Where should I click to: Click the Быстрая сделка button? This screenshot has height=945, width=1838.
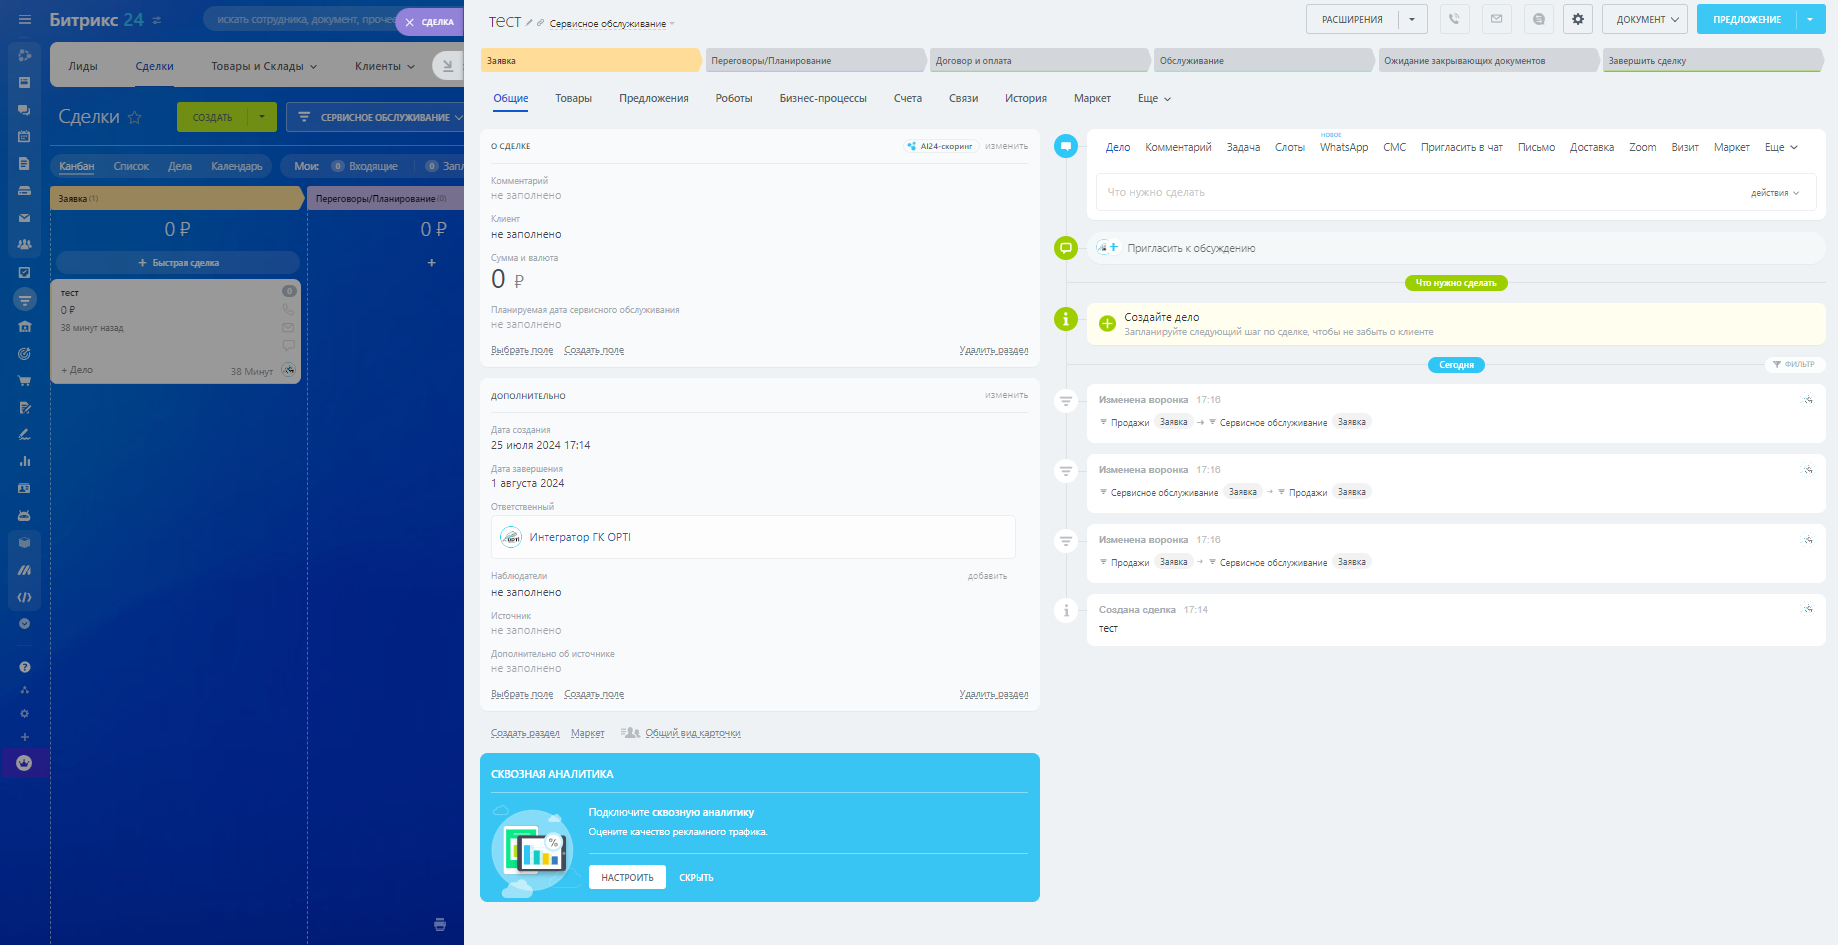pos(178,263)
